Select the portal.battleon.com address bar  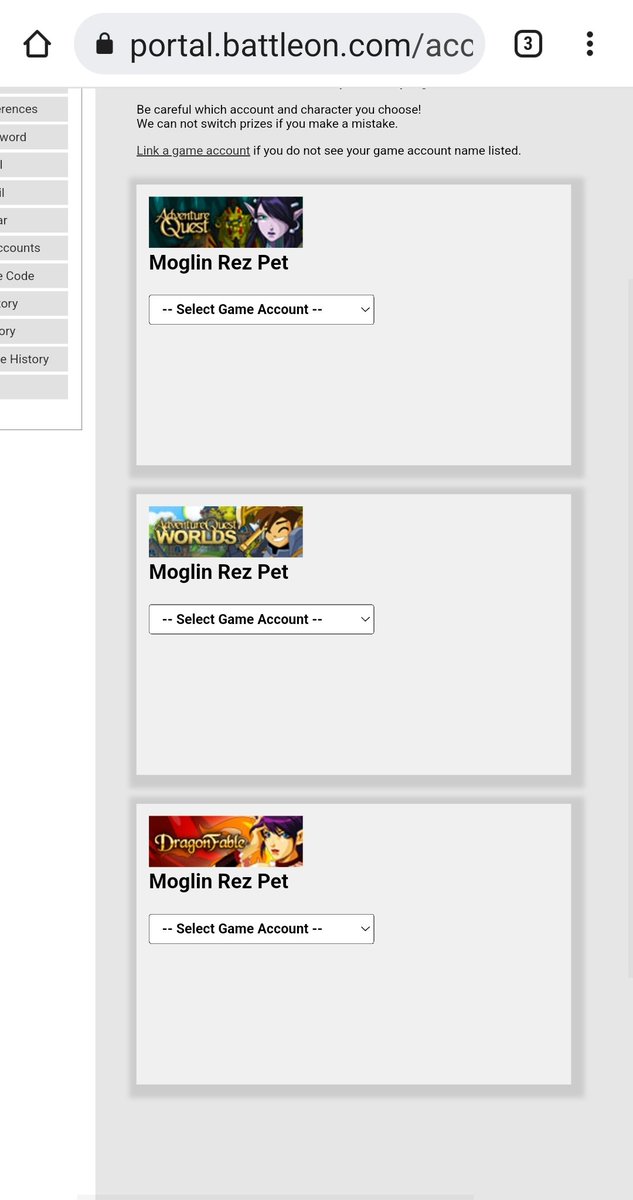click(x=279, y=44)
